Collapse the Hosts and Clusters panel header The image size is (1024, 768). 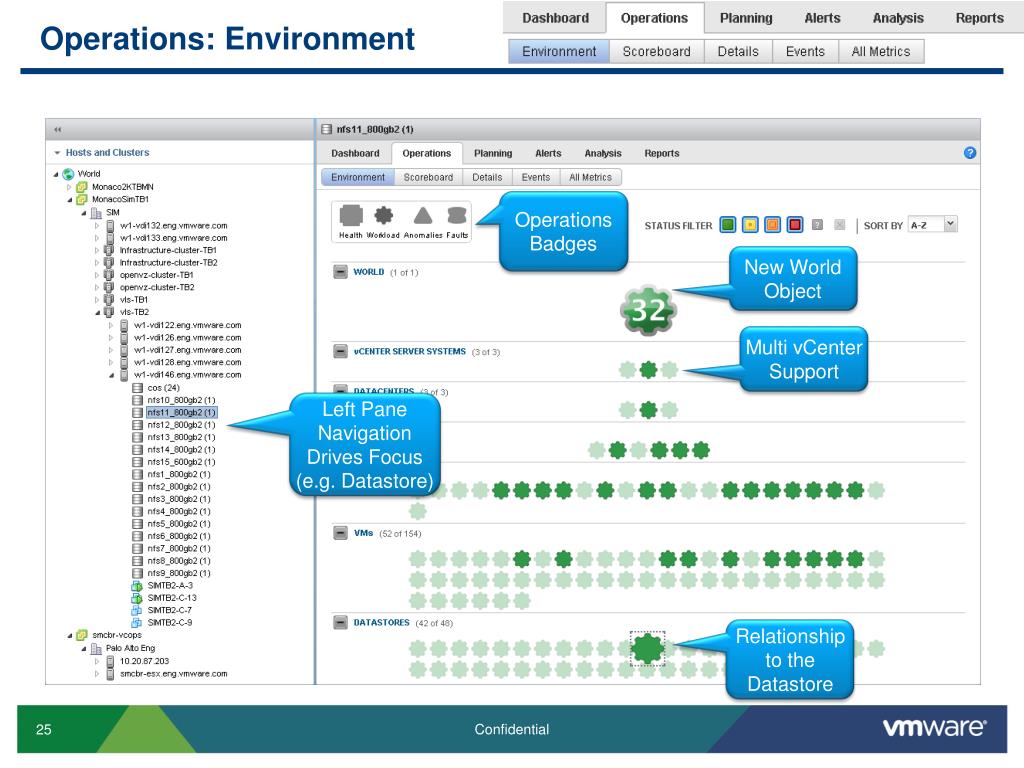coord(57,153)
